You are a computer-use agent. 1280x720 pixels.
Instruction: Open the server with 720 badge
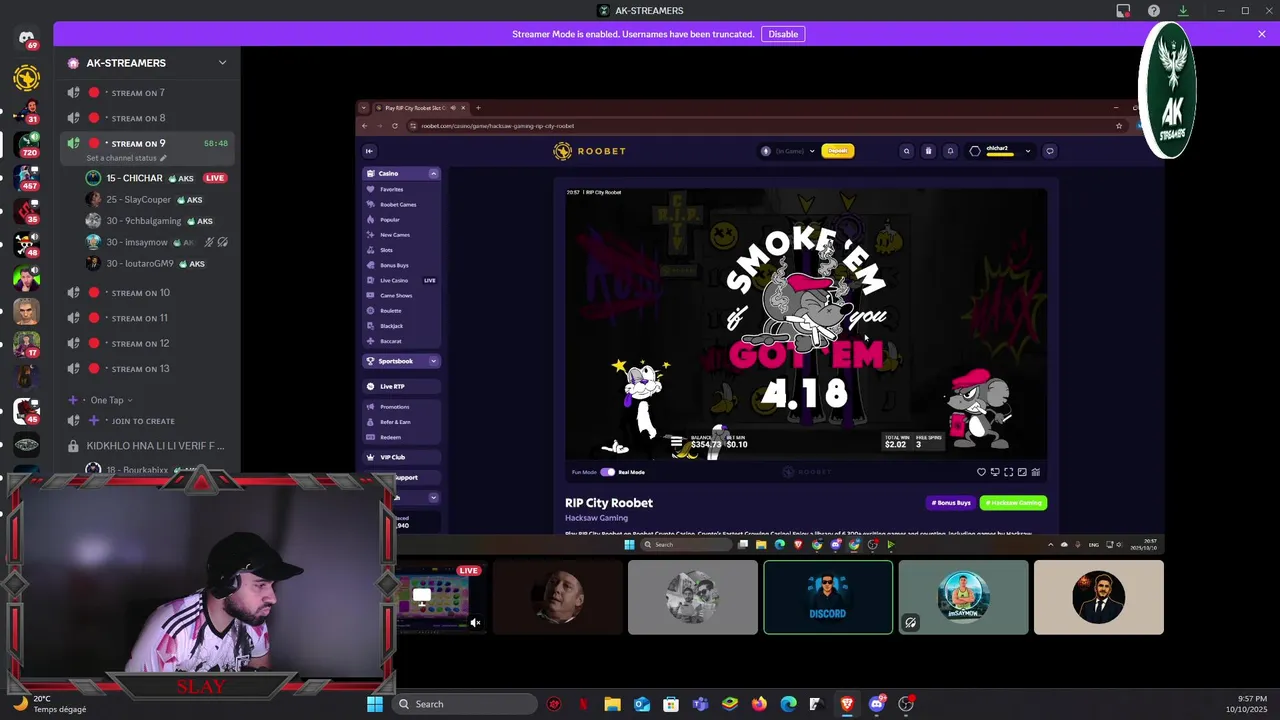tap(27, 144)
